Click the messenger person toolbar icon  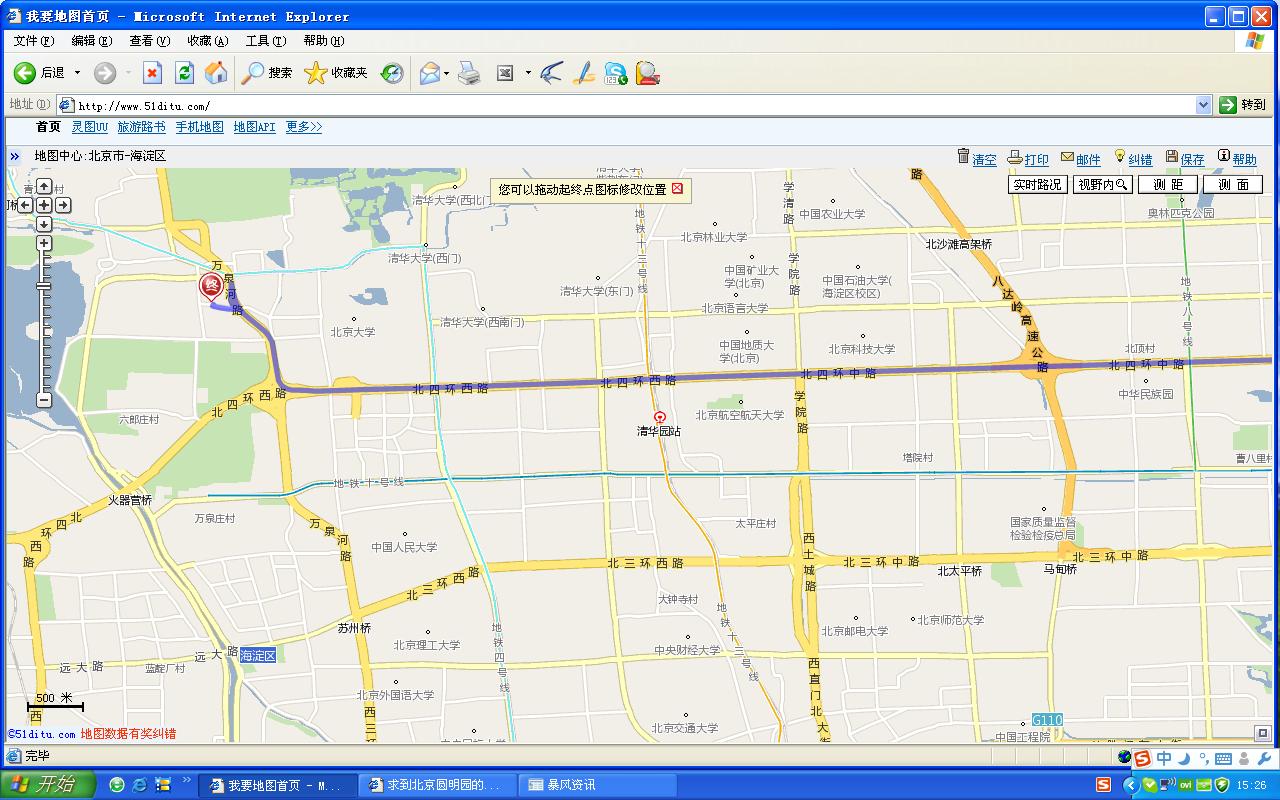(x=648, y=73)
